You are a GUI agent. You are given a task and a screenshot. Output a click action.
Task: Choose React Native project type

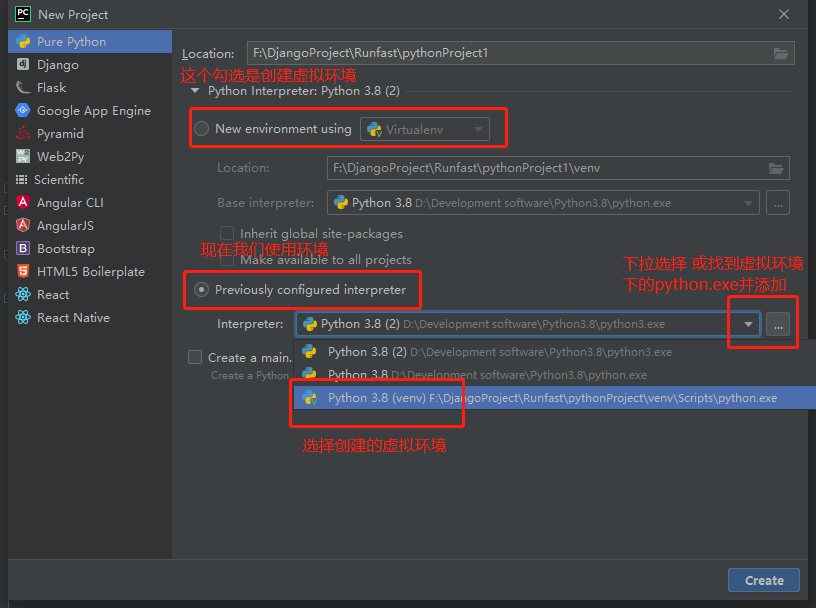point(90,318)
